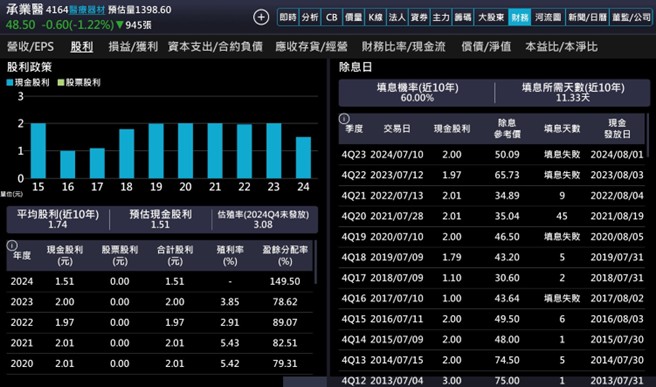656x387 pixels.
Task: Click the blue 現金股利 legend swatch
Action: tap(10, 82)
